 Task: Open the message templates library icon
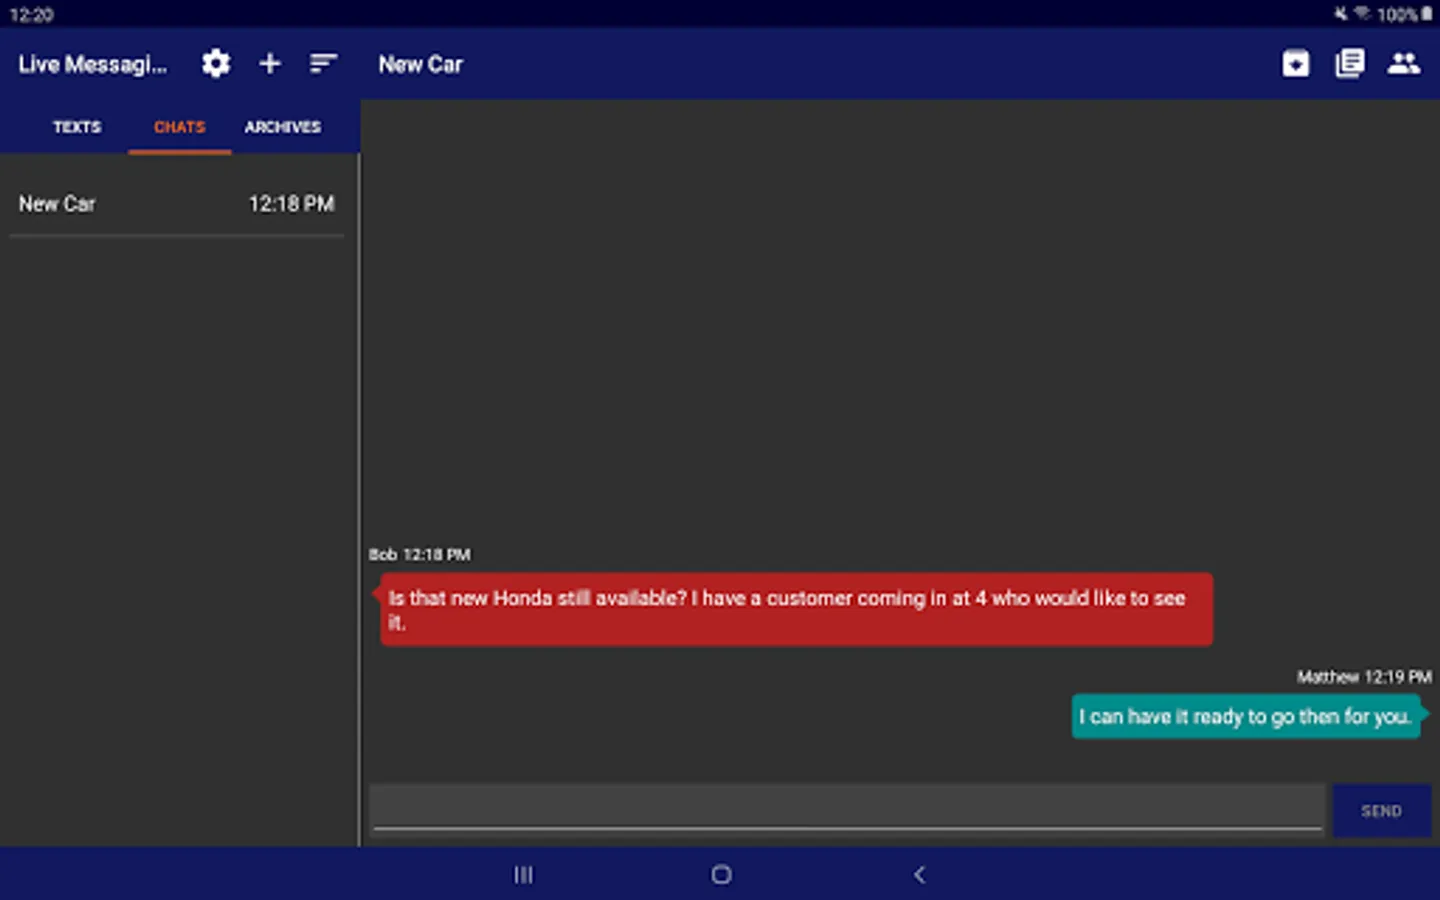coord(1350,64)
